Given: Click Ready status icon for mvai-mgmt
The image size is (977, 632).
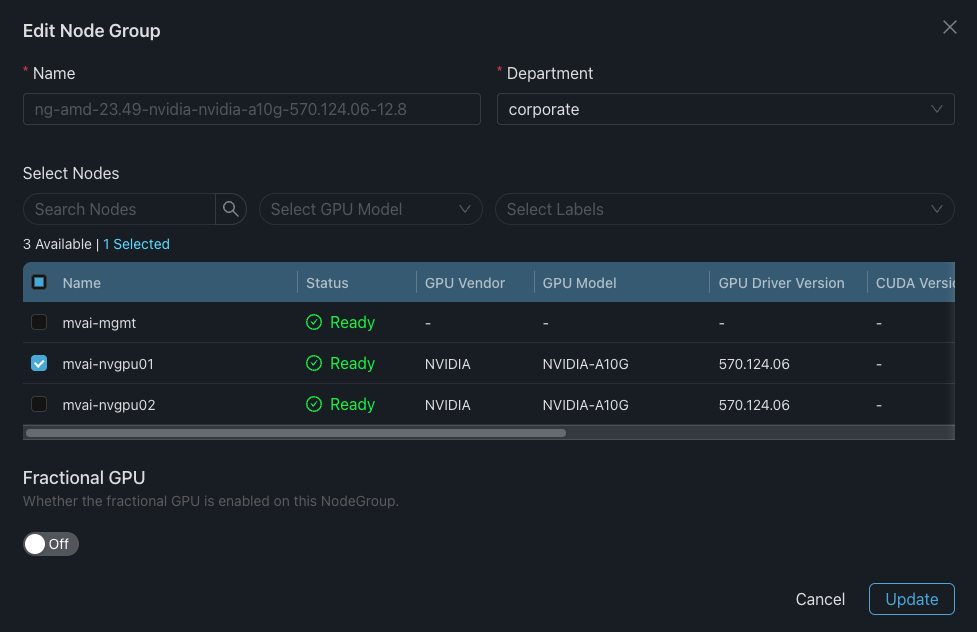Looking at the screenshot, I should (x=314, y=323).
